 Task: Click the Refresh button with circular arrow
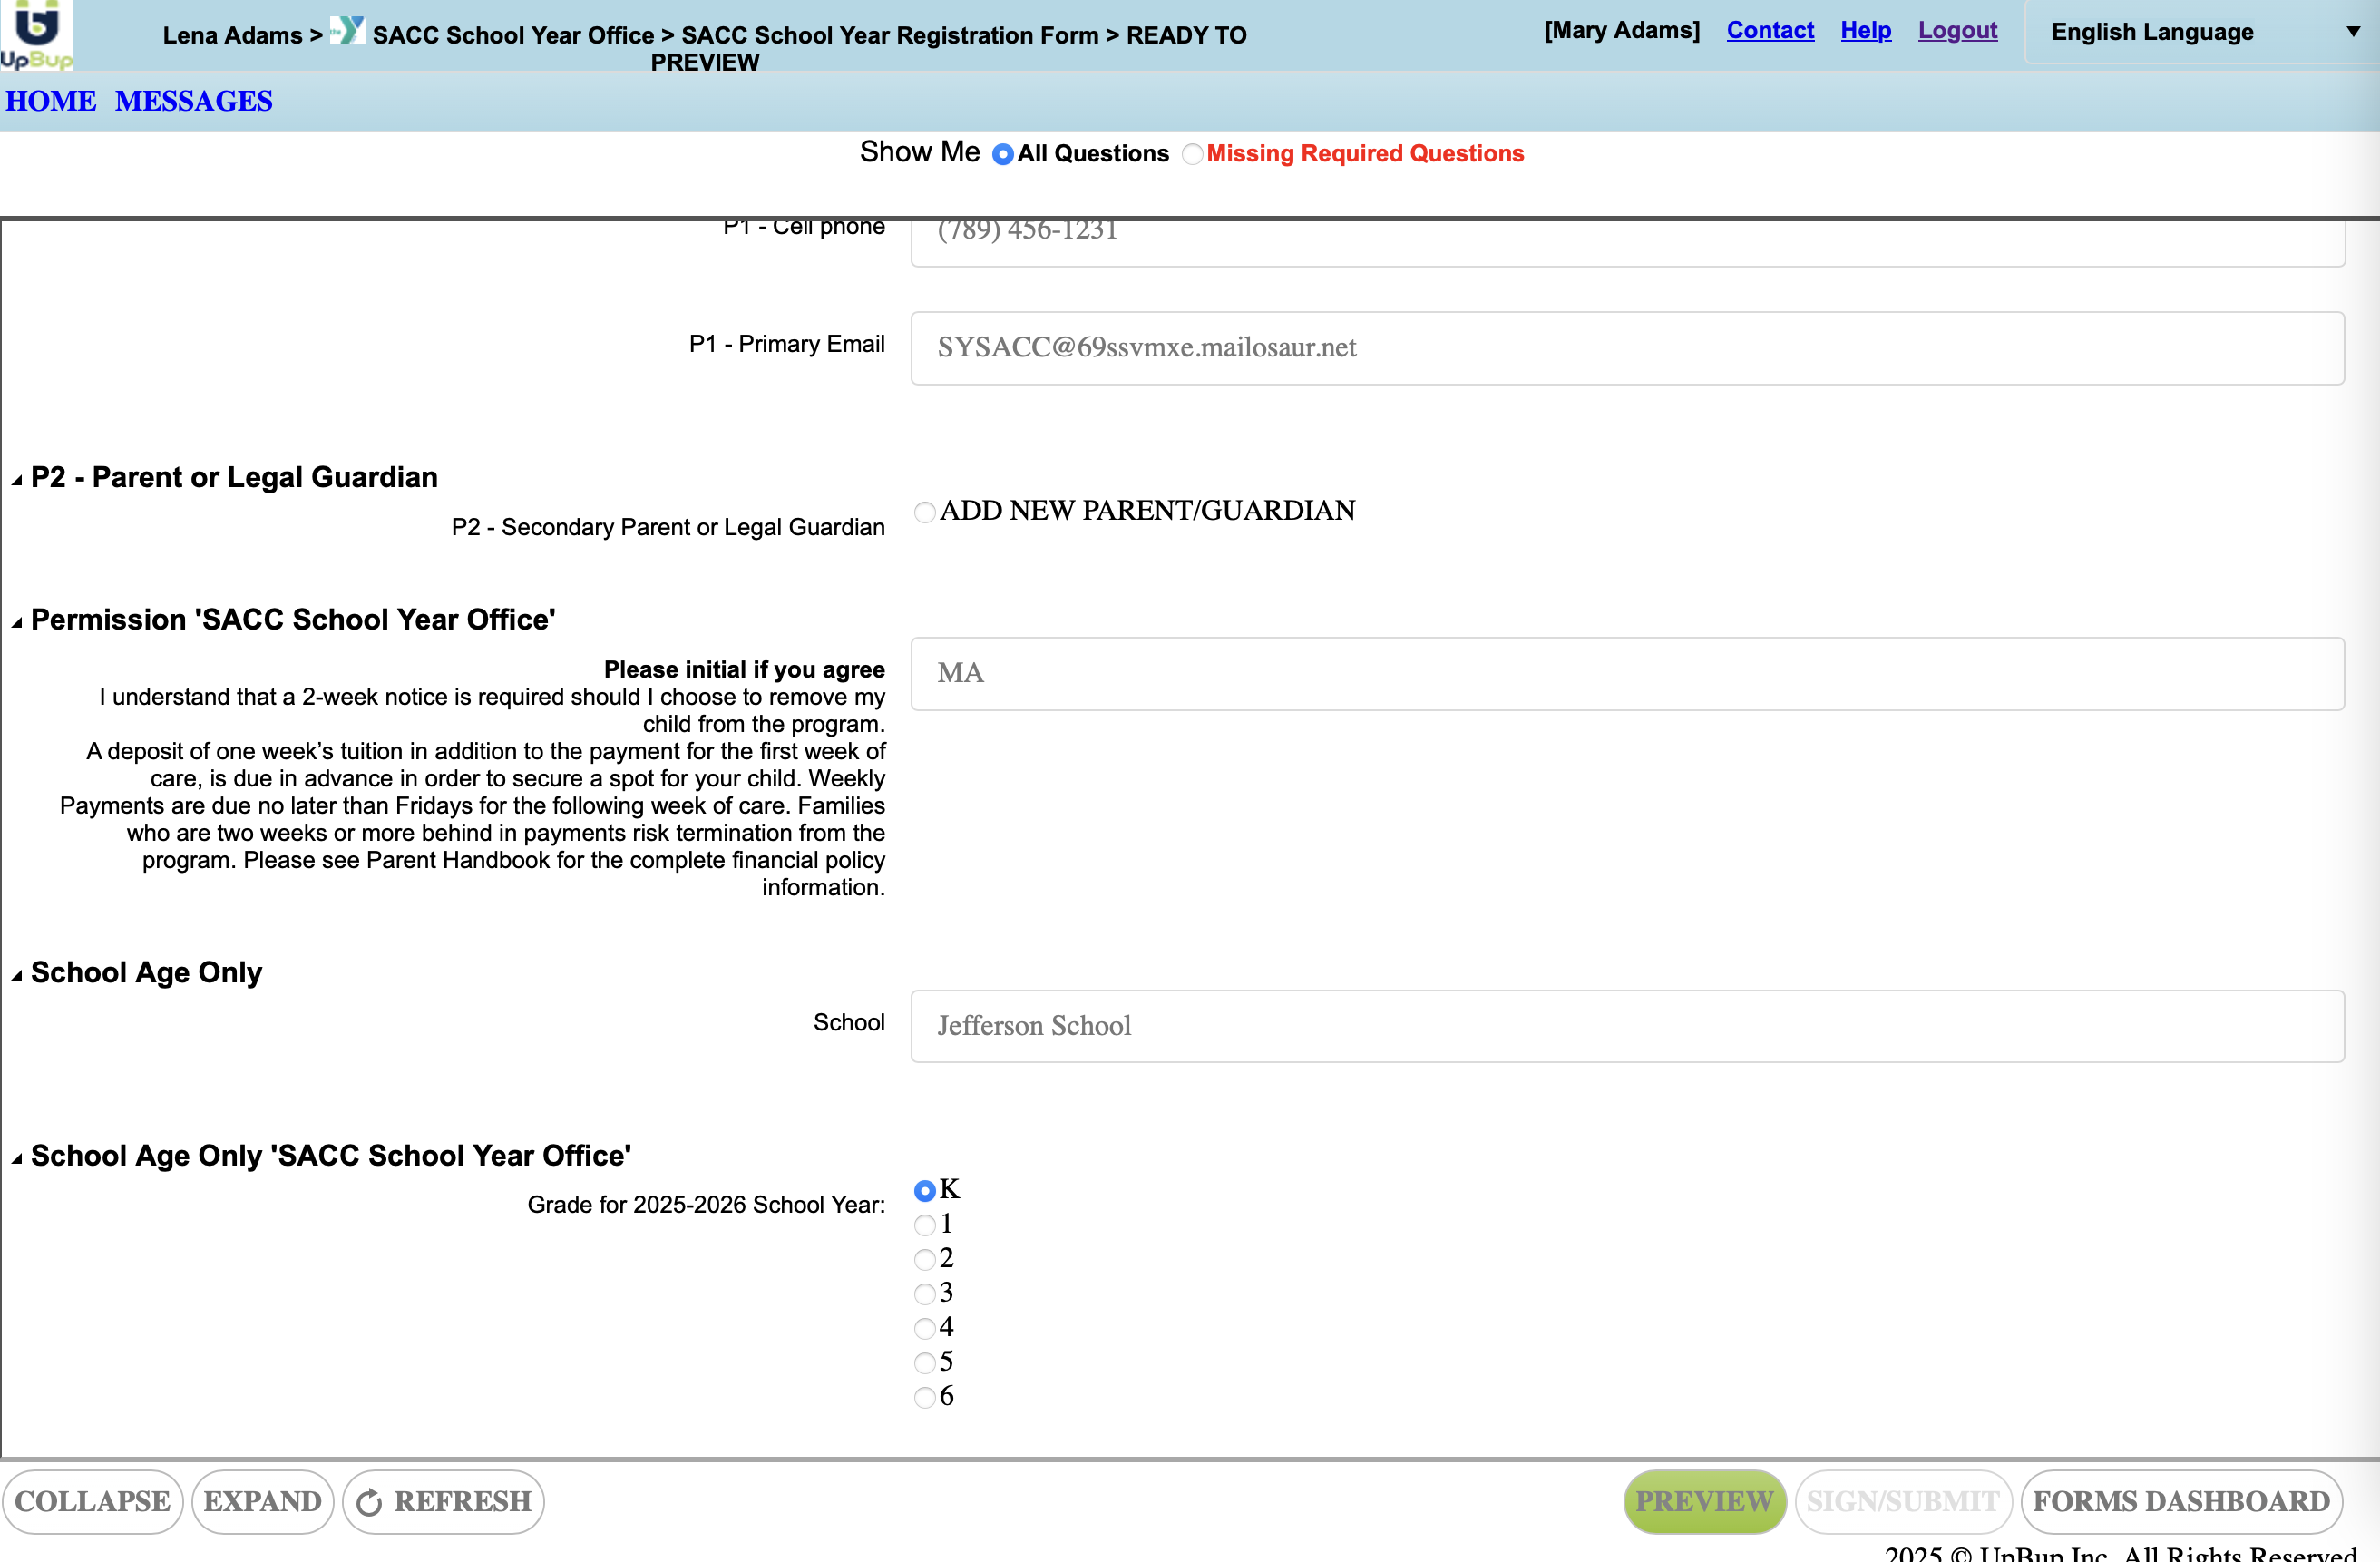(443, 1501)
